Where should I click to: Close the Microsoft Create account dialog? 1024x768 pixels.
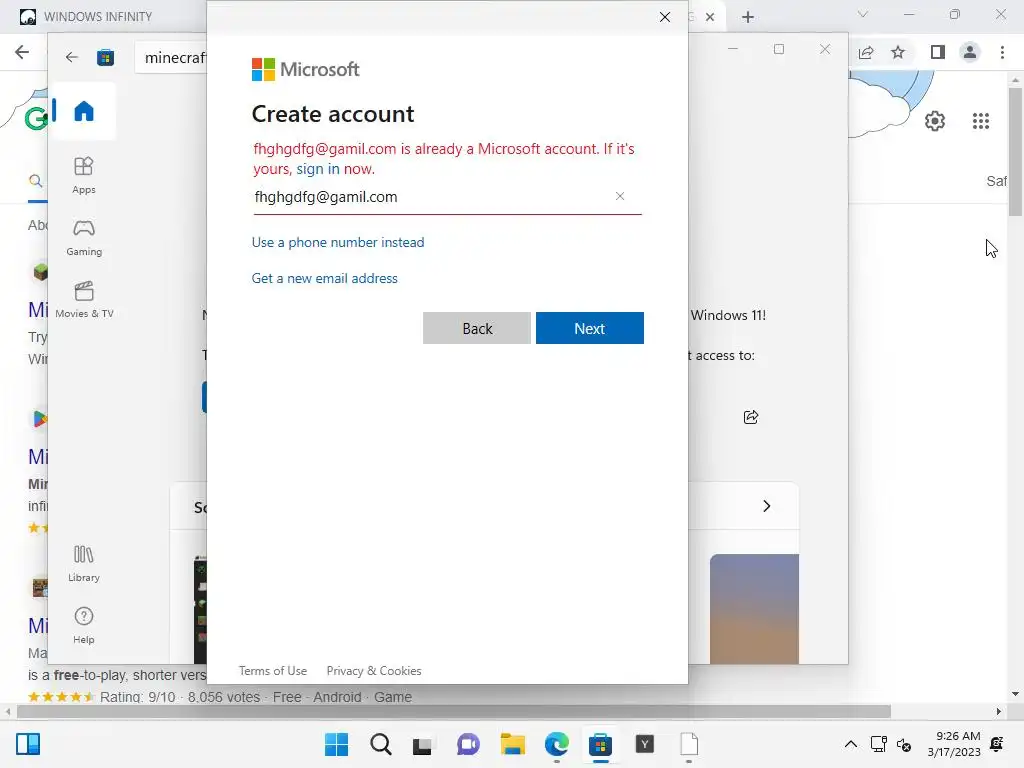[x=665, y=17]
